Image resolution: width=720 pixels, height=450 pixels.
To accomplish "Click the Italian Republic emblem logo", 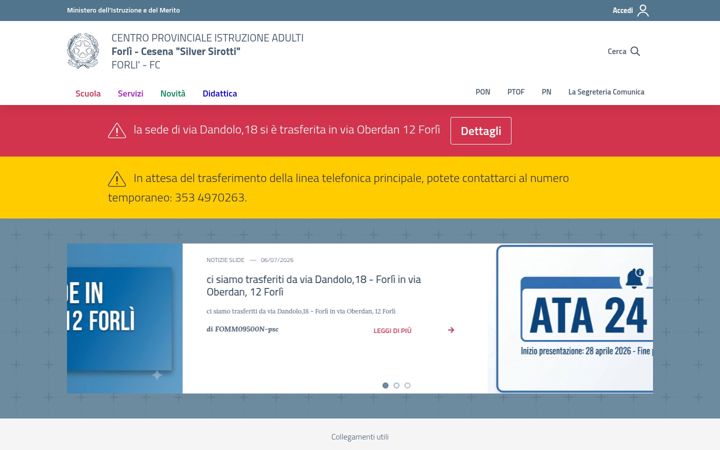I will click(x=83, y=51).
